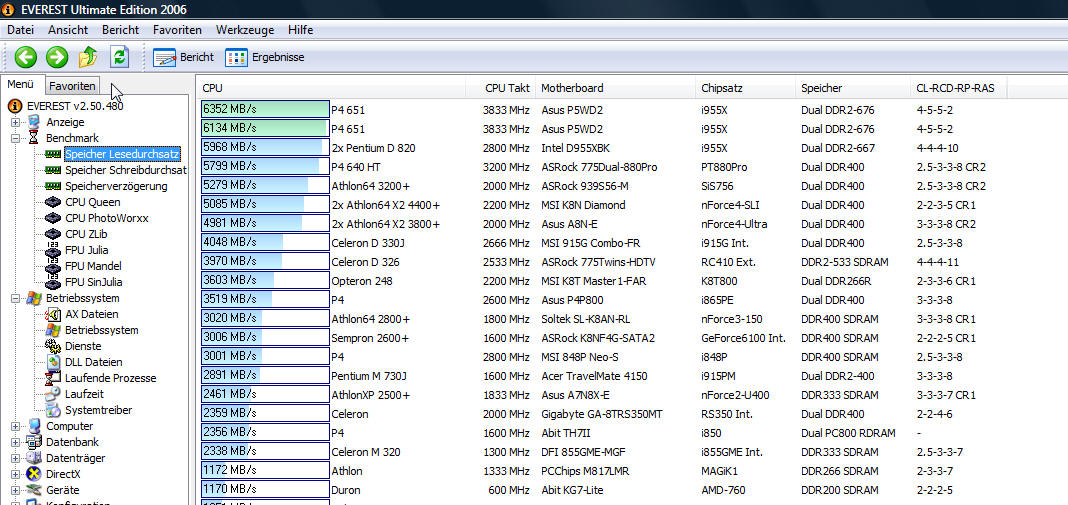Click the Refresh toolbar icon

[x=120, y=57]
